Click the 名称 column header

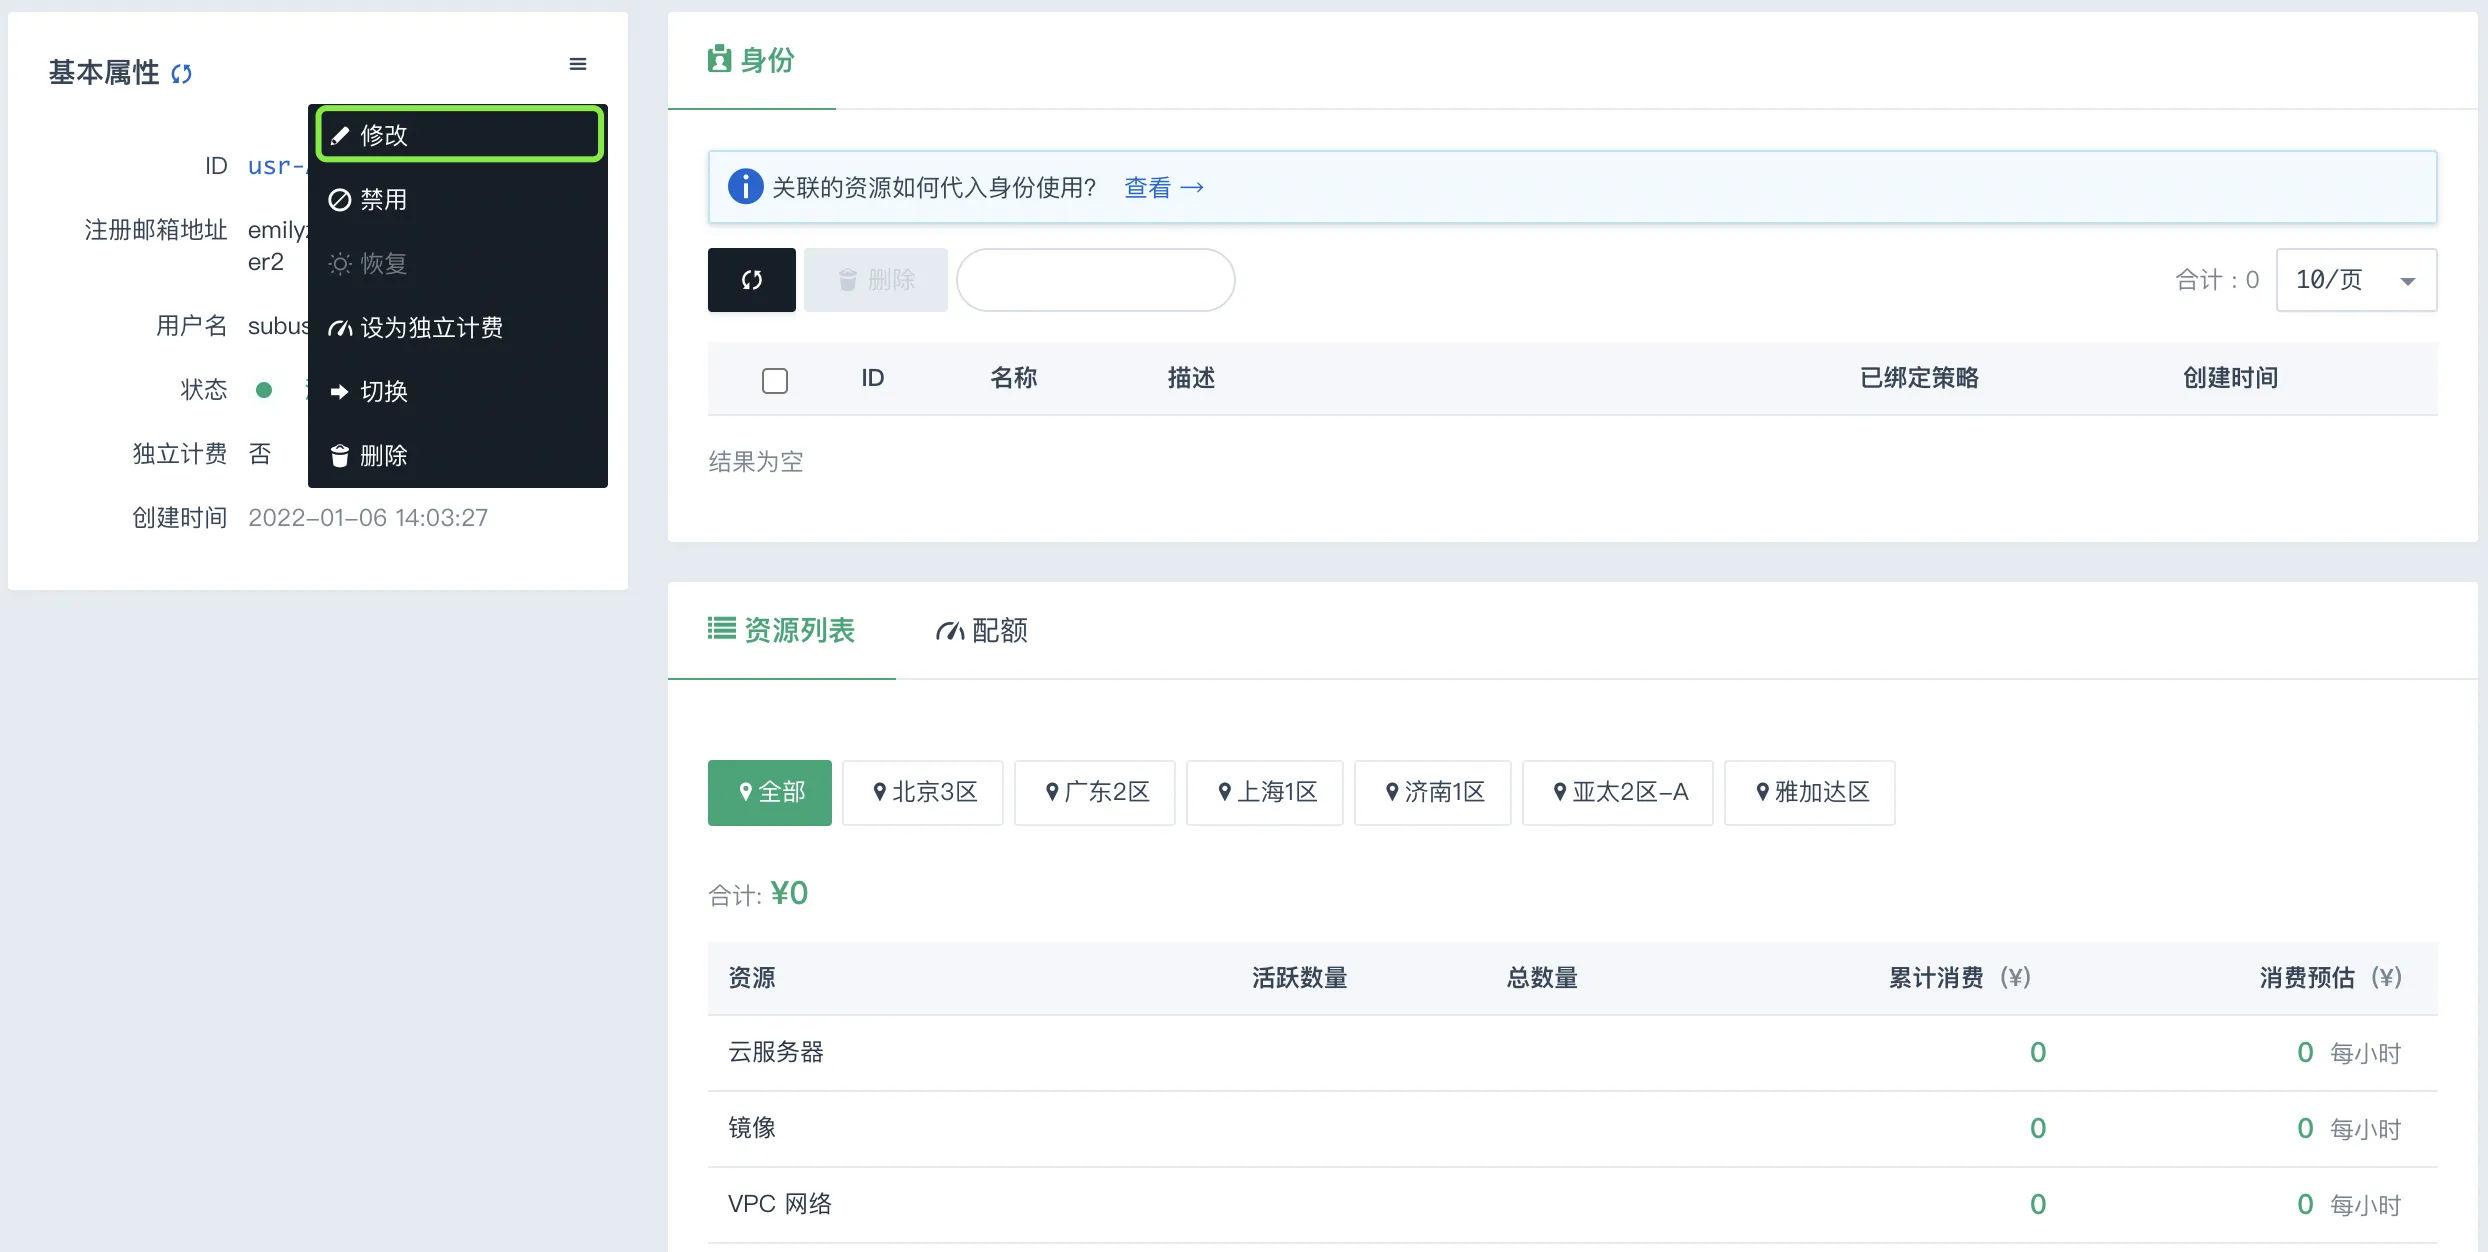(x=1013, y=378)
